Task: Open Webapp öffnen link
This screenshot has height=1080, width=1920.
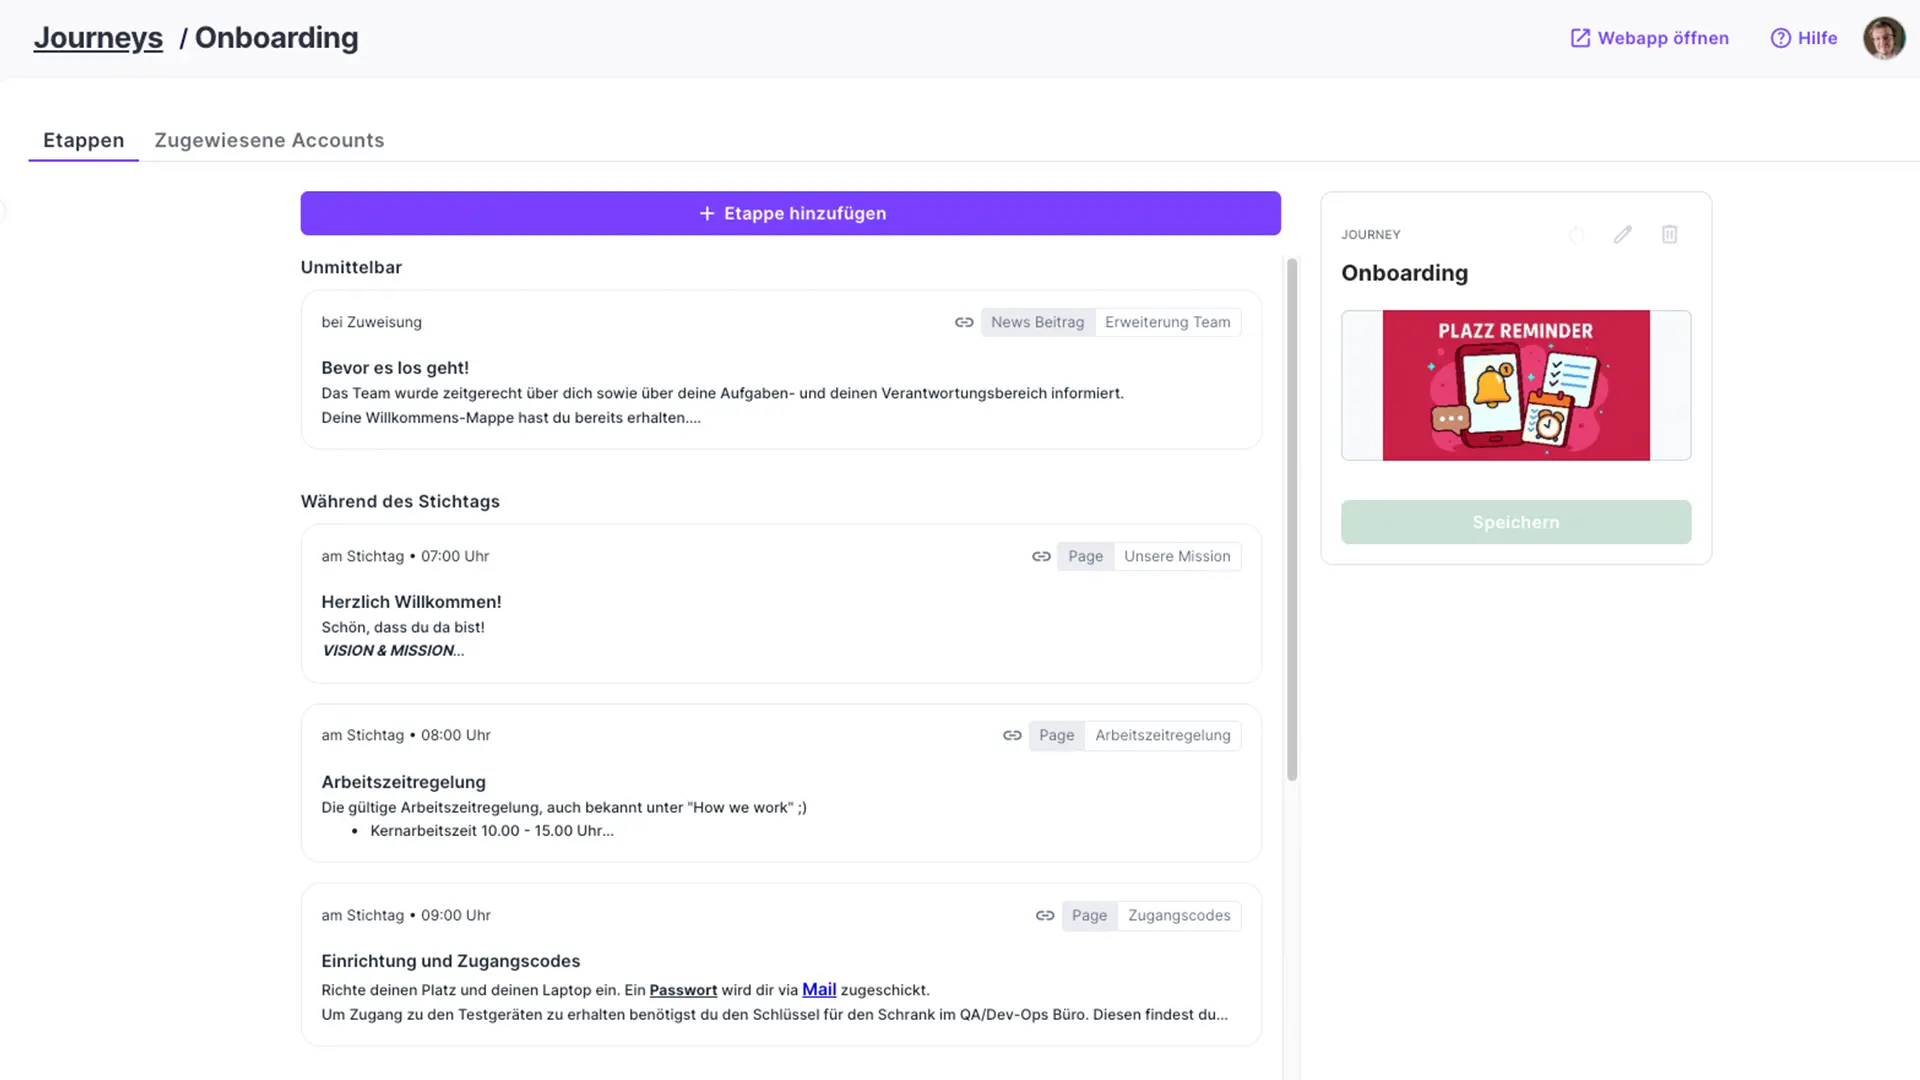Action: click(1649, 38)
